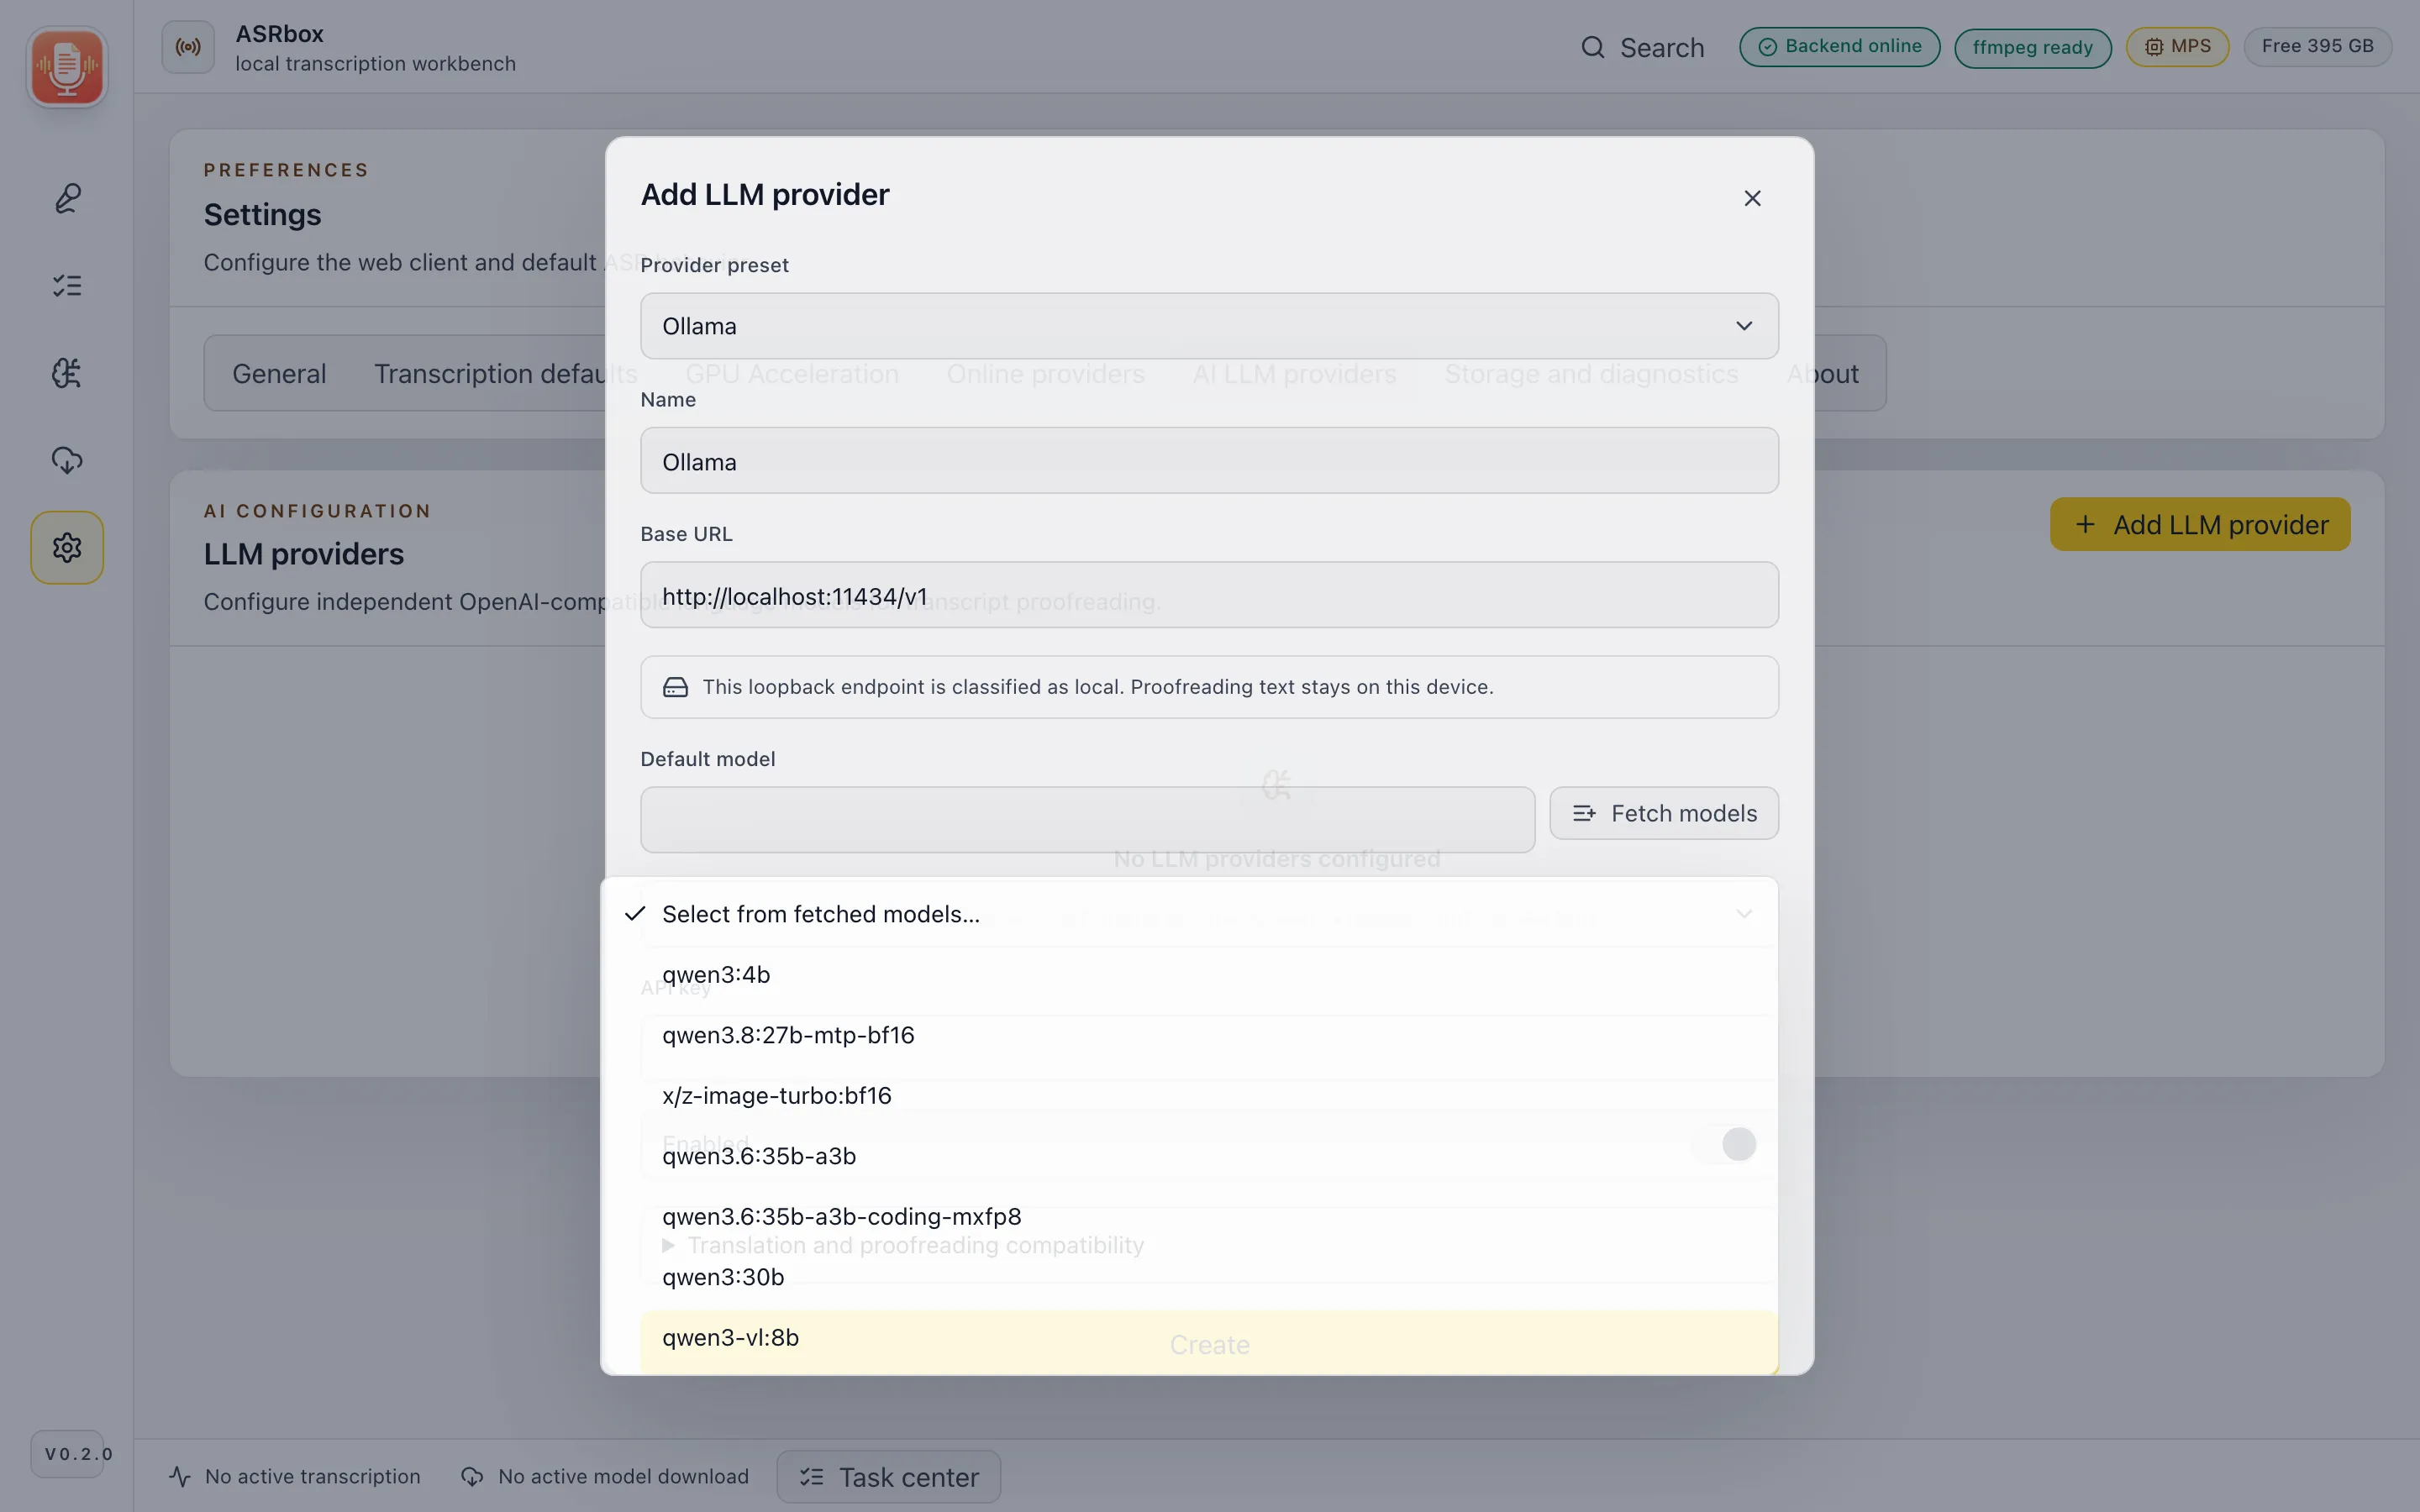Click the Add LLM provider yellow button
2420x1512 pixels.
[2200, 525]
